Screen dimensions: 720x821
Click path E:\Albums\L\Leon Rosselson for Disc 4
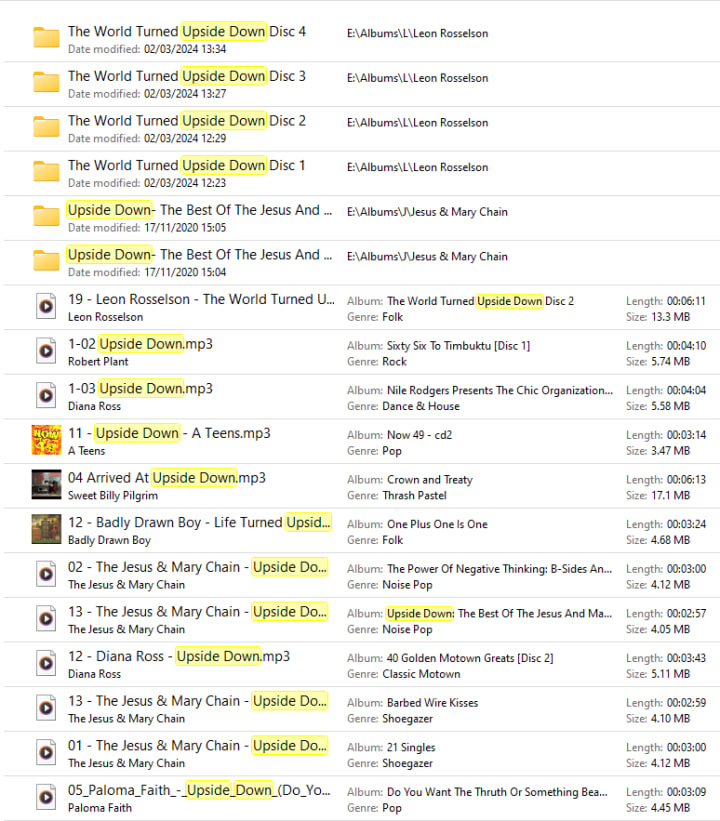[x=417, y=34]
